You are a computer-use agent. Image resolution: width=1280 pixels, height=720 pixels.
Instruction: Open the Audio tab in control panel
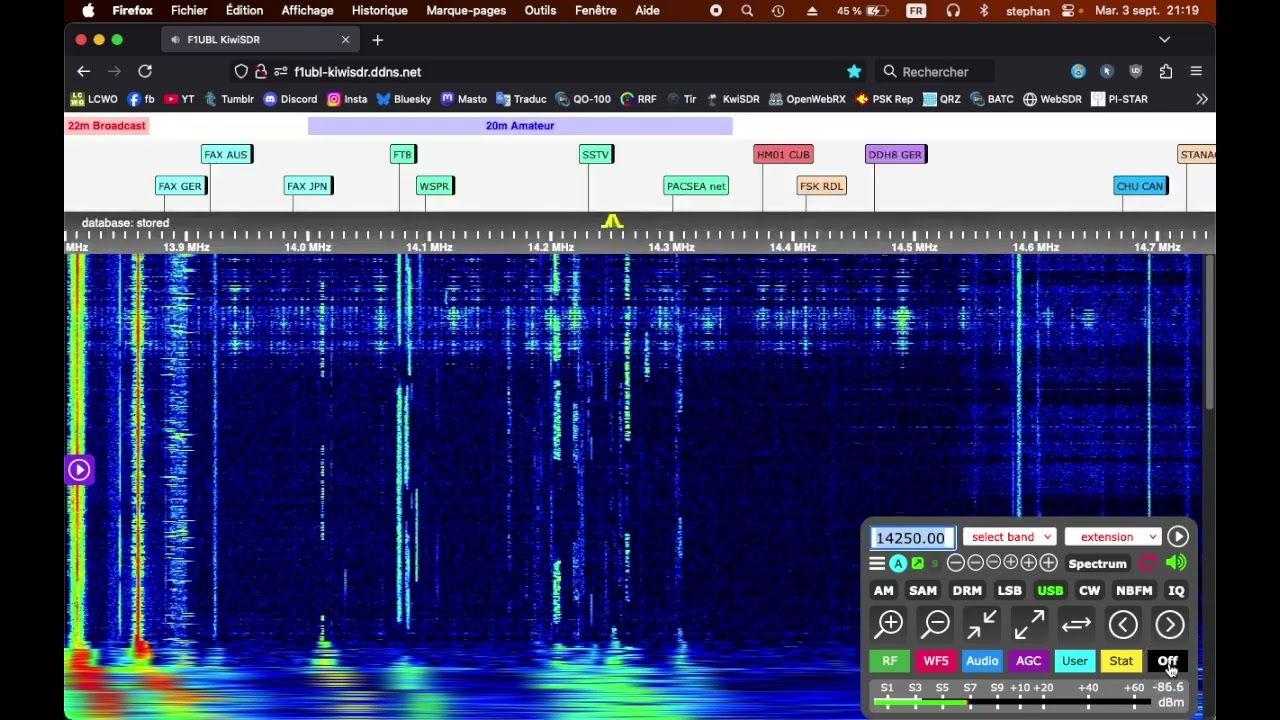pyautogui.click(x=982, y=661)
